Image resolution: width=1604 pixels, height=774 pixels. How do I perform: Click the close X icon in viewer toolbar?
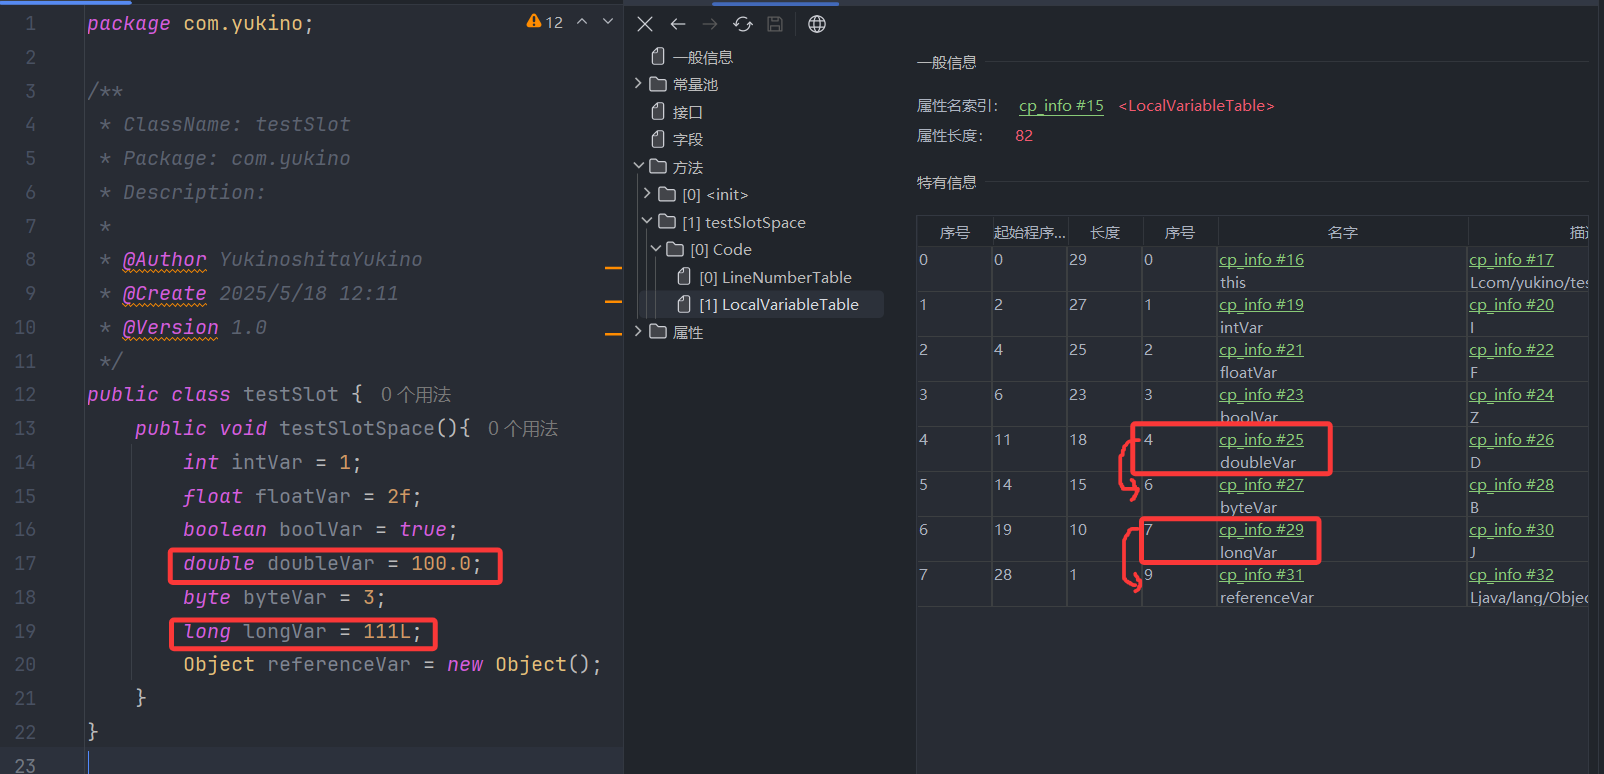pyautogui.click(x=645, y=24)
